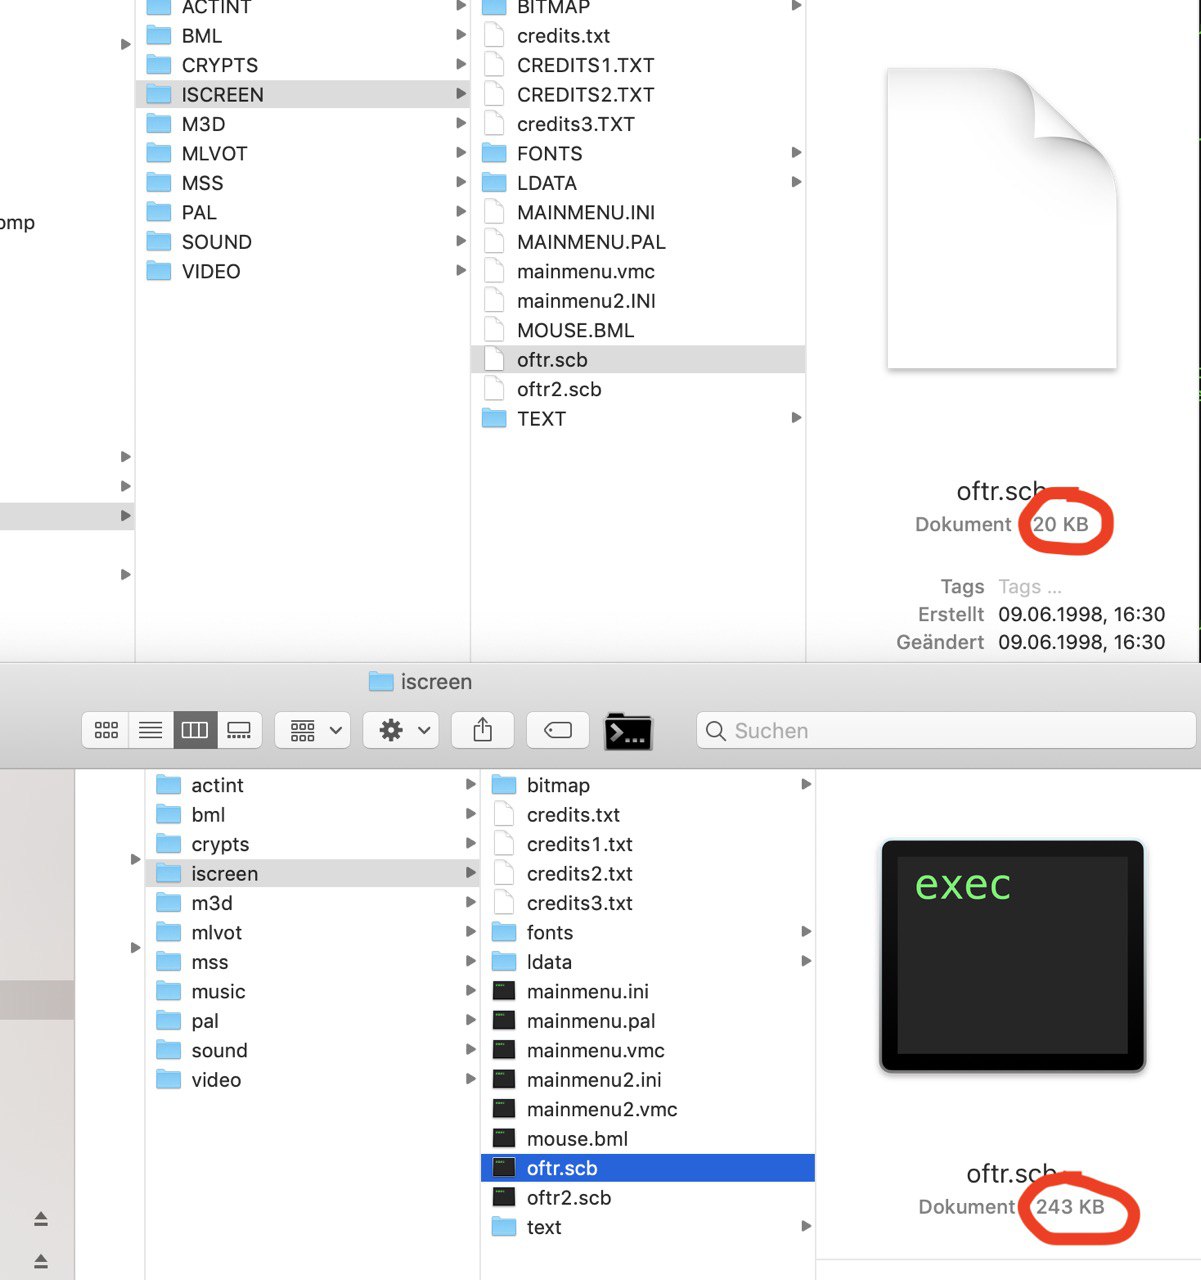Screen dimensions: 1201x1280
Task: Click the exec preview thumbnail
Action: coord(1012,956)
